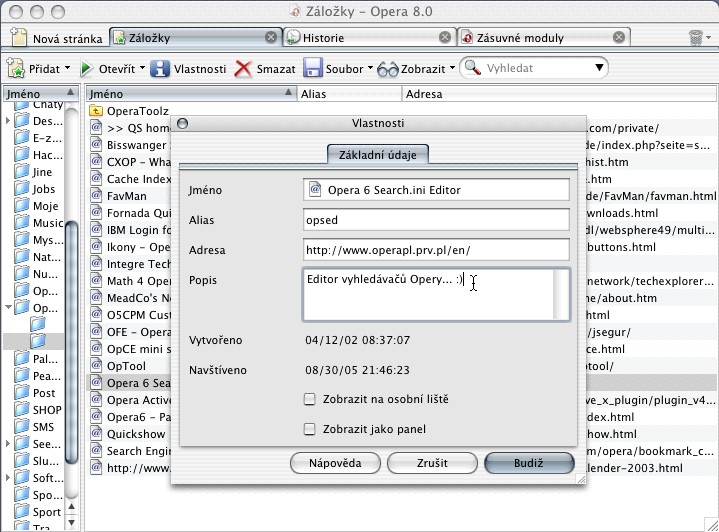Image resolution: width=719 pixels, height=532 pixels.
Task: Click the trash can icon in tab bar
Action: pos(696,38)
